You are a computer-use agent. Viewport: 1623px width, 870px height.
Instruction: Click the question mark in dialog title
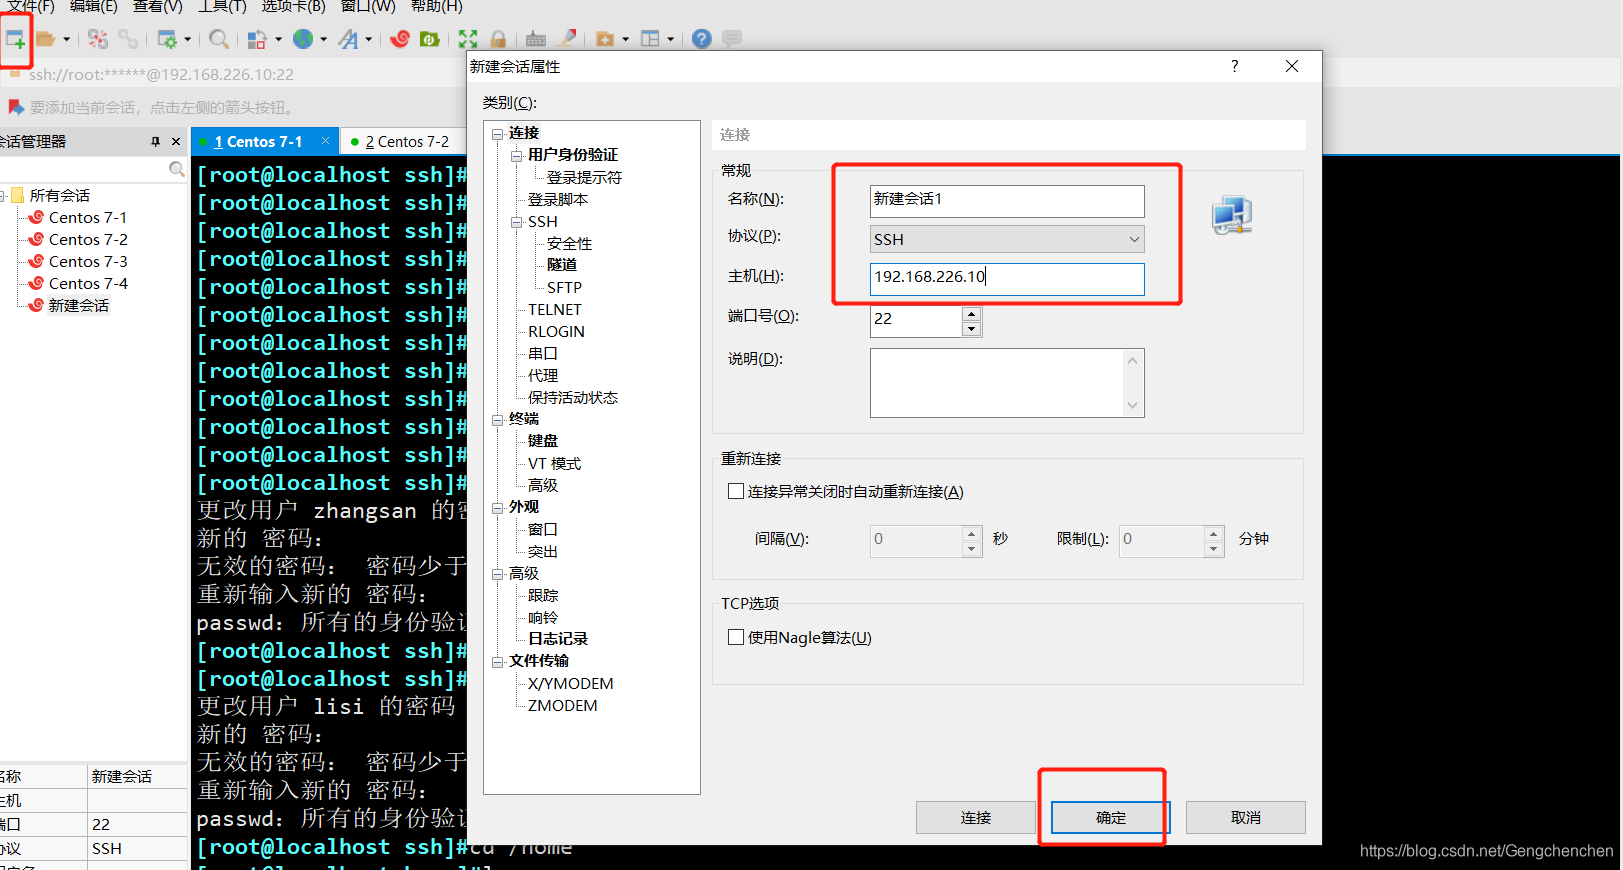click(1234, 66)
